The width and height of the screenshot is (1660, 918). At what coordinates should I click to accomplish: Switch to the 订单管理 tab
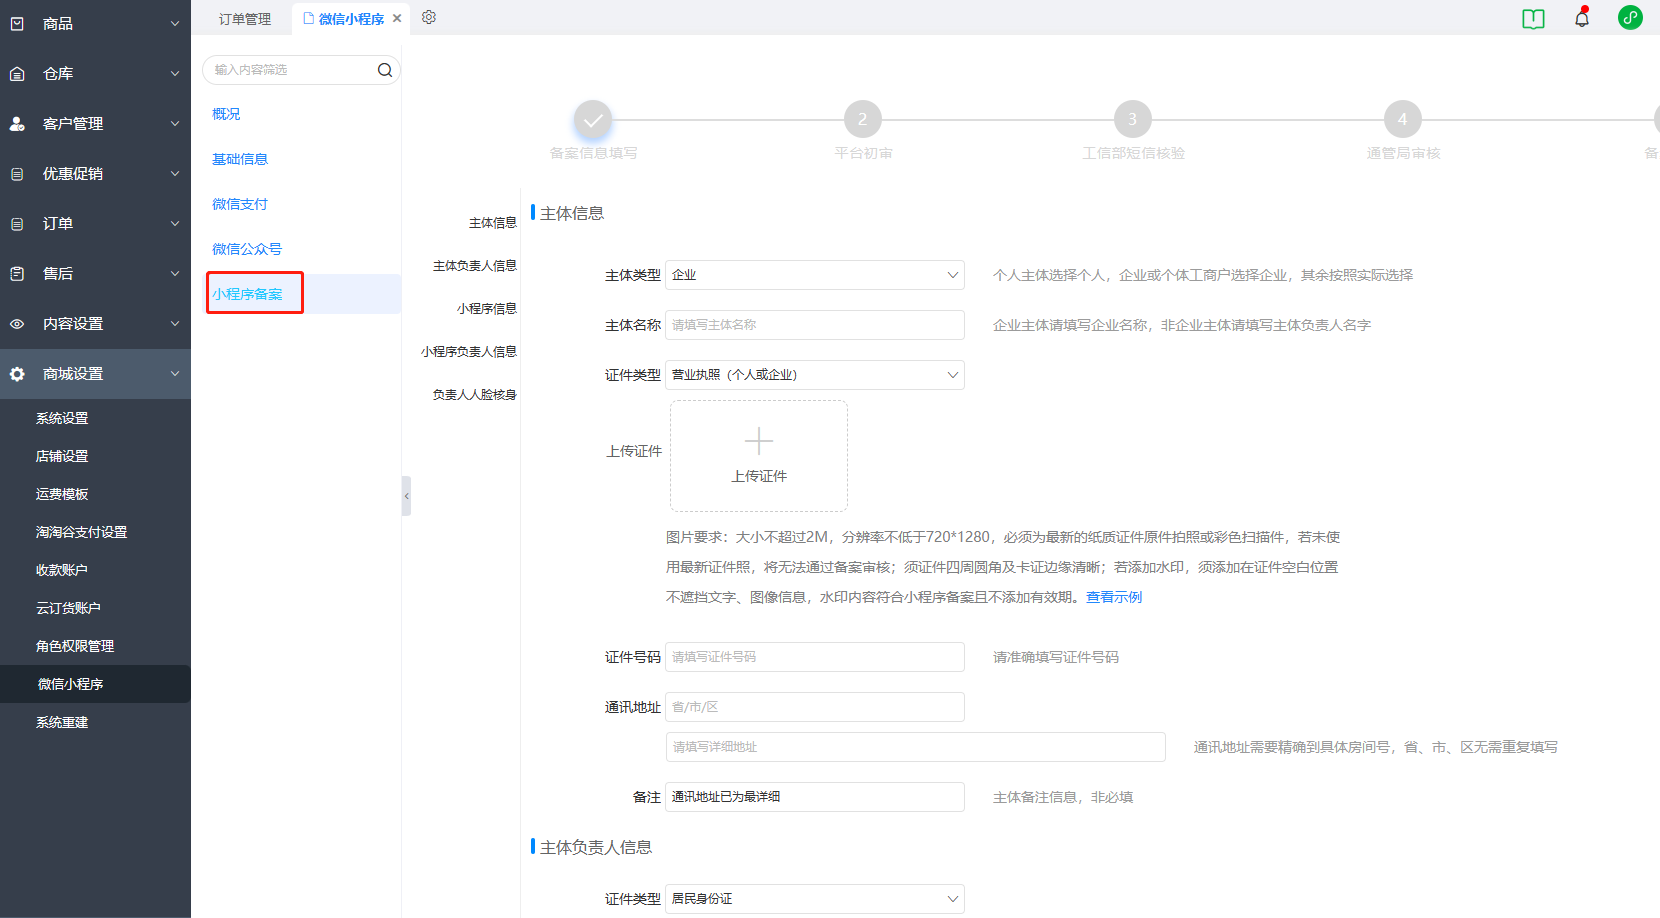pos(245,18)
